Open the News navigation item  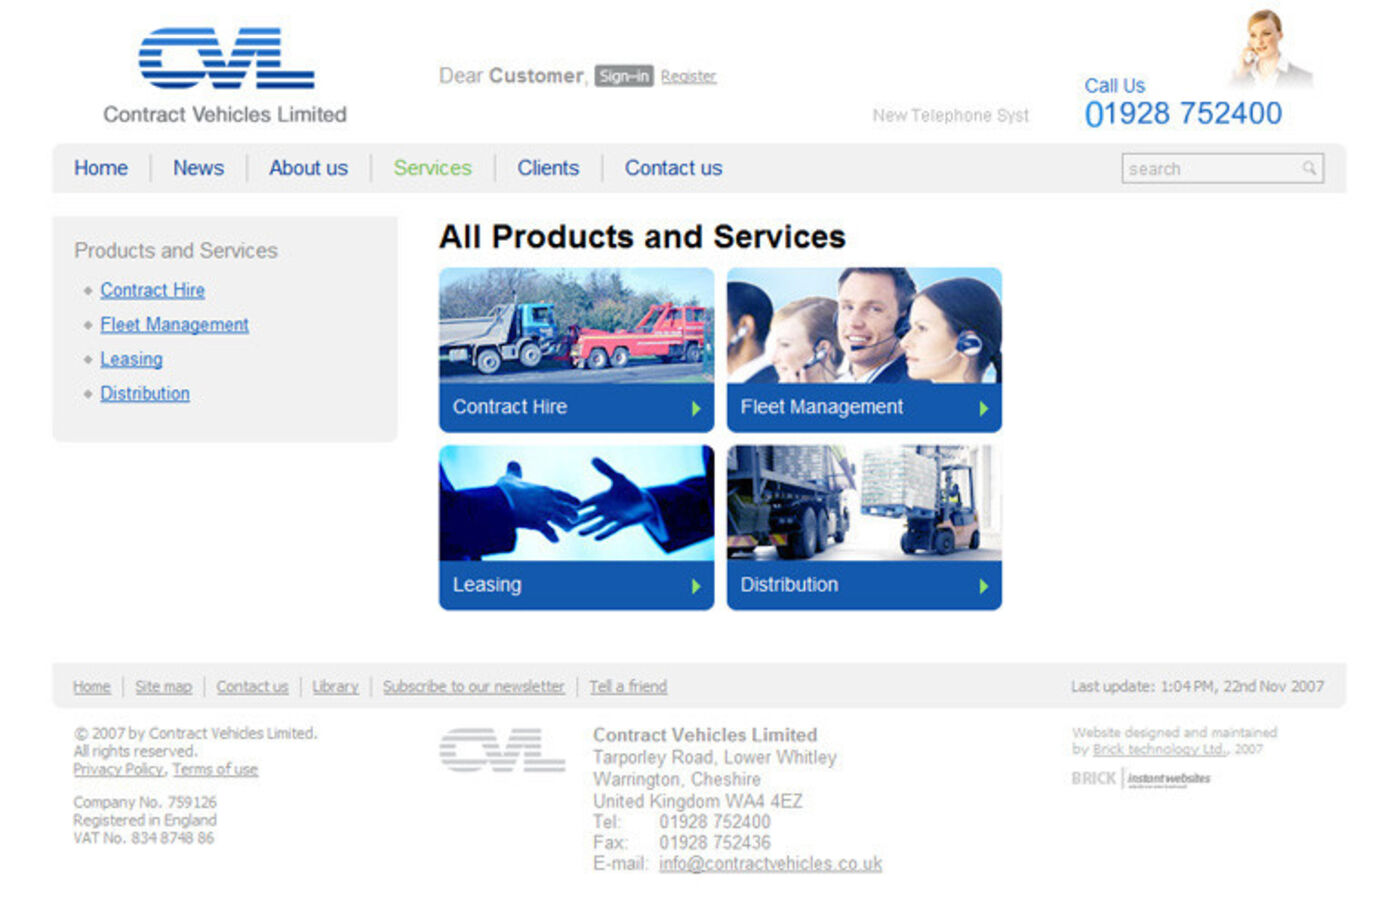(x=198, y=168)
